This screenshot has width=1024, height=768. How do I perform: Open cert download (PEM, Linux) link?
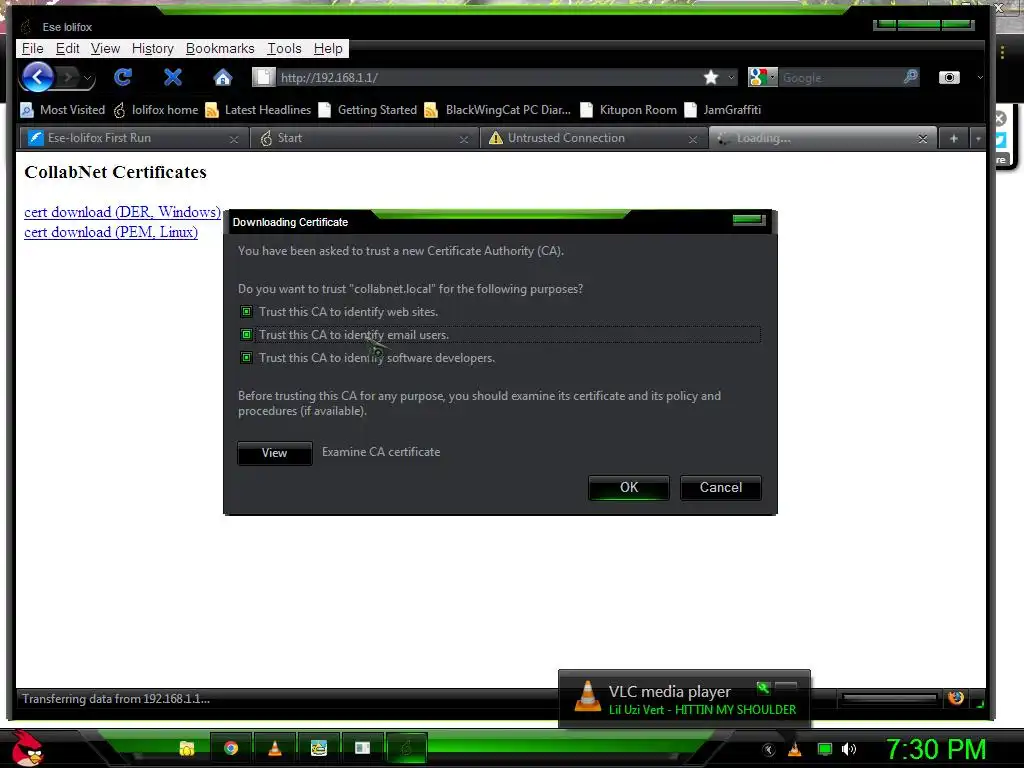coord(111,232)
